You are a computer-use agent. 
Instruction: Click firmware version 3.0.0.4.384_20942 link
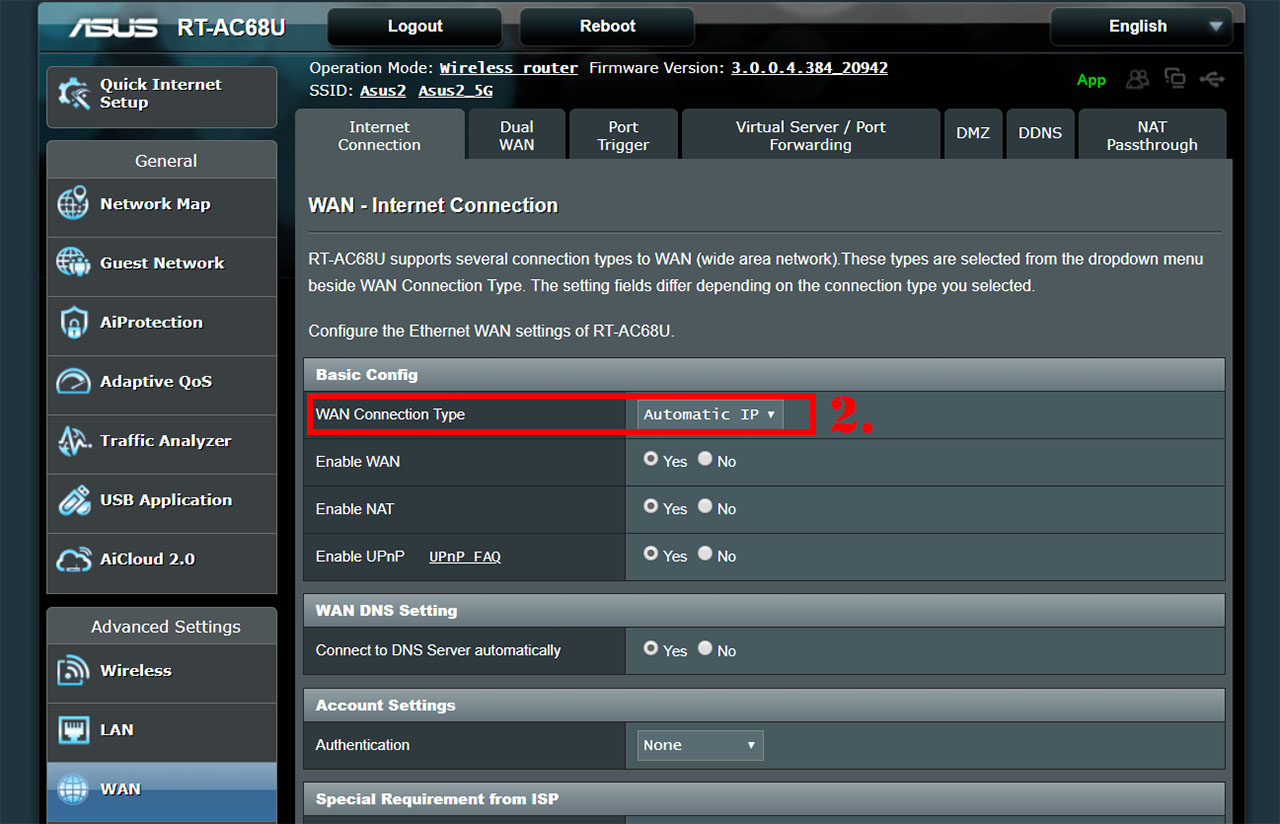pos(809,68)
